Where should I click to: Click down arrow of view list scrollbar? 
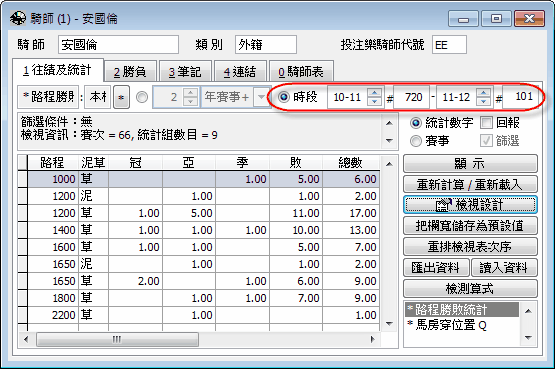pyautogui.click(x=528, y=338)
